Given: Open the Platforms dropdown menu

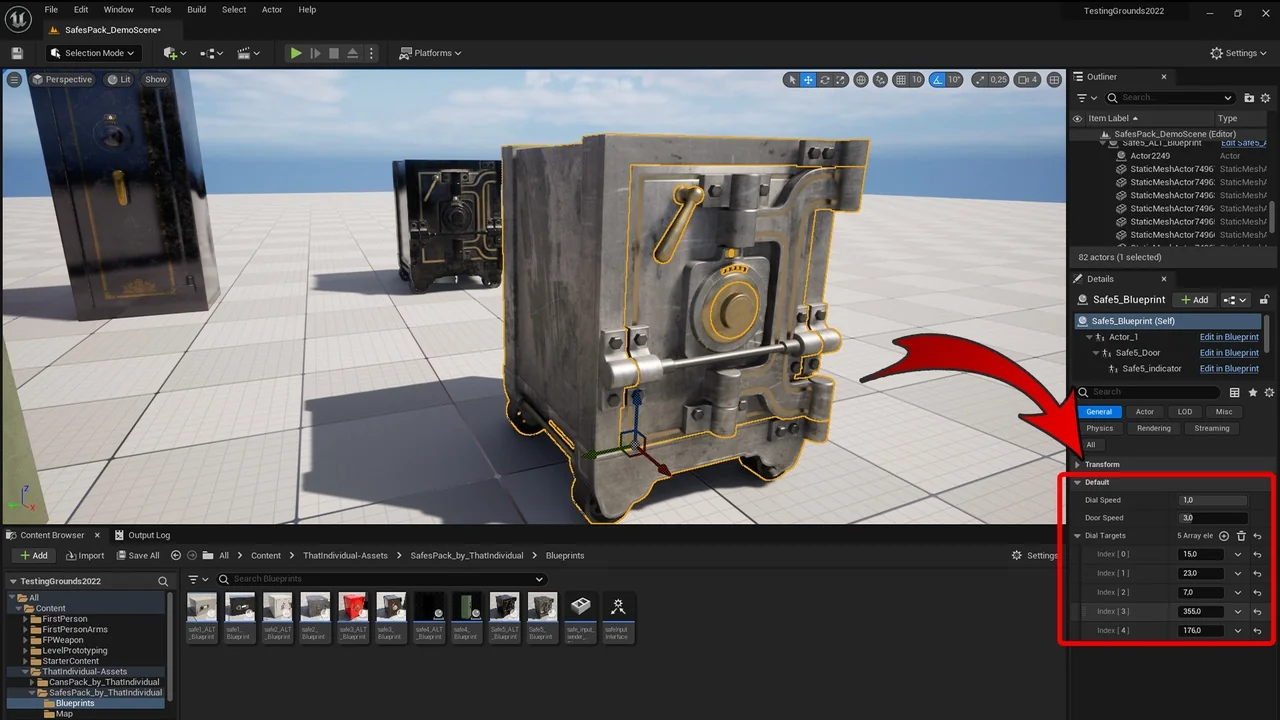Looking at the screenshot, I should coord(430,53).
